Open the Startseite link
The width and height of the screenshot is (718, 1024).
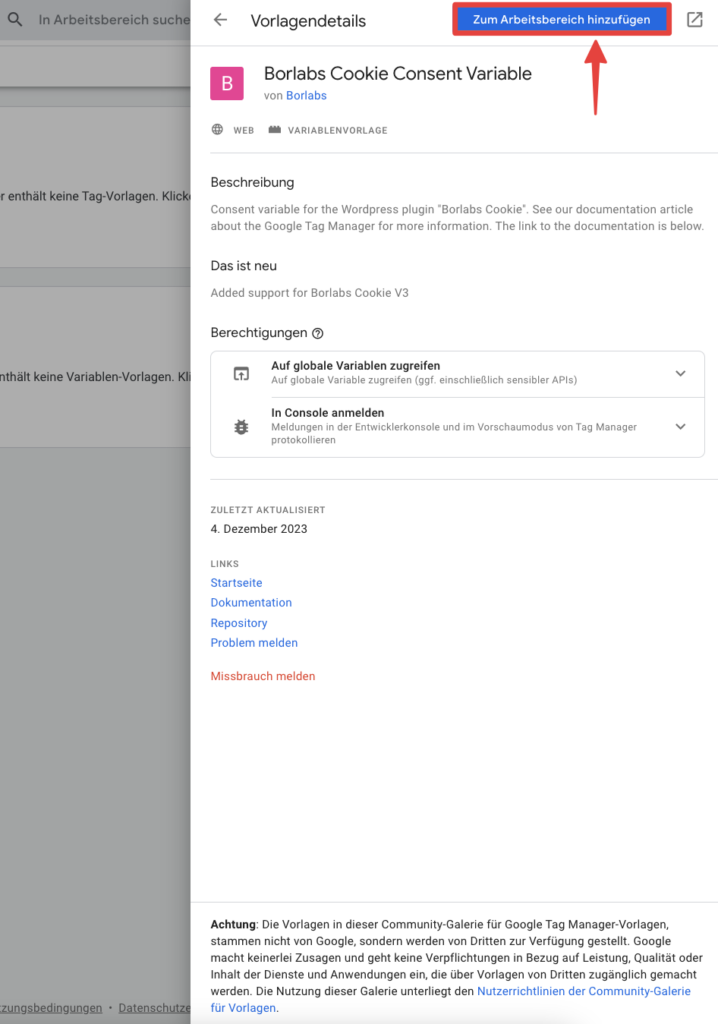[236, 583]
